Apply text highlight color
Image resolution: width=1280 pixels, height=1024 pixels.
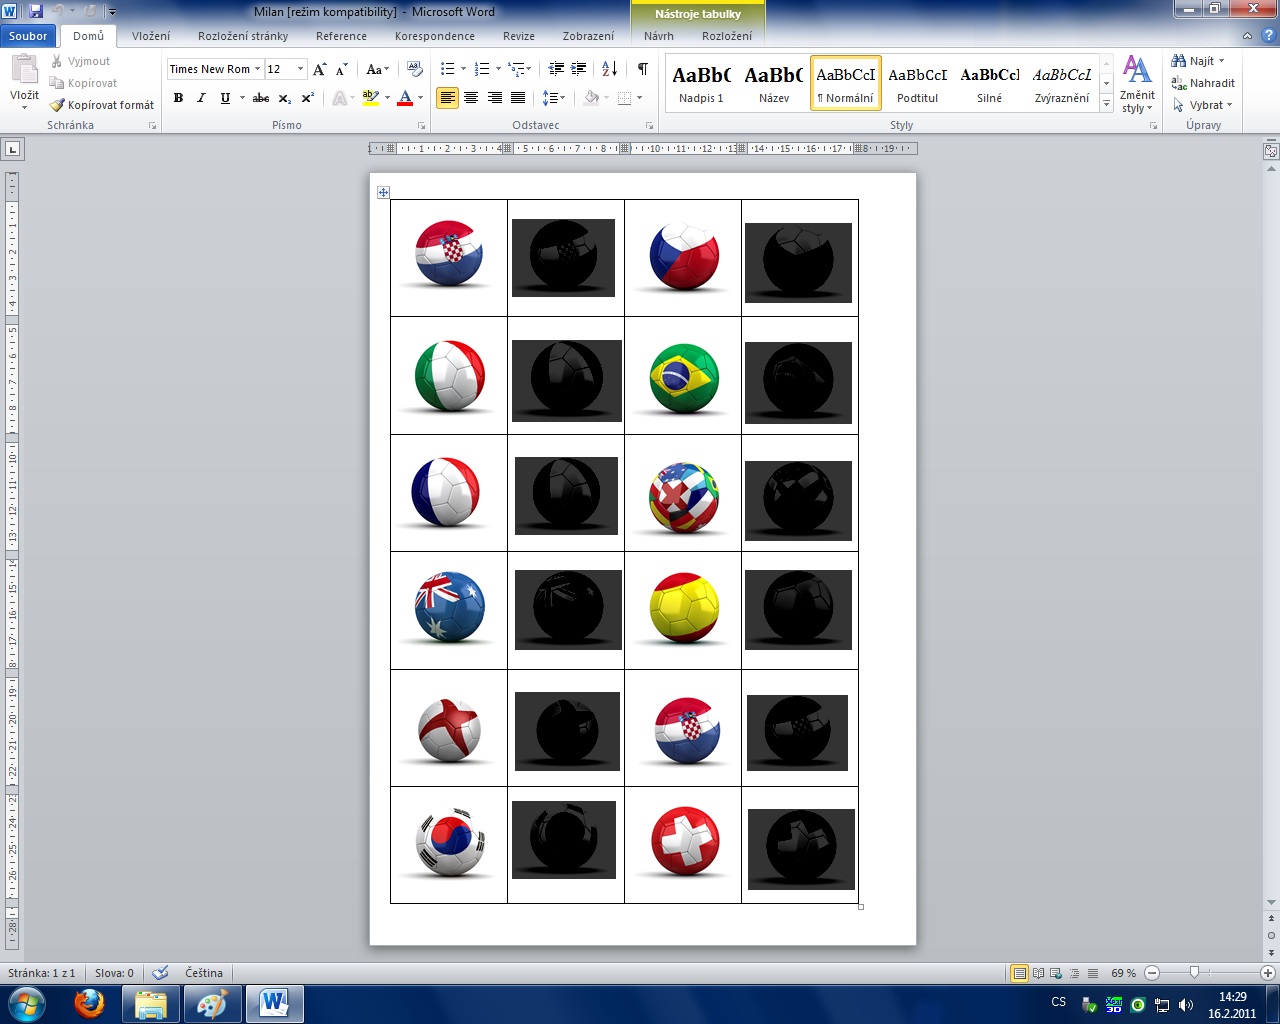coord(370,98)
